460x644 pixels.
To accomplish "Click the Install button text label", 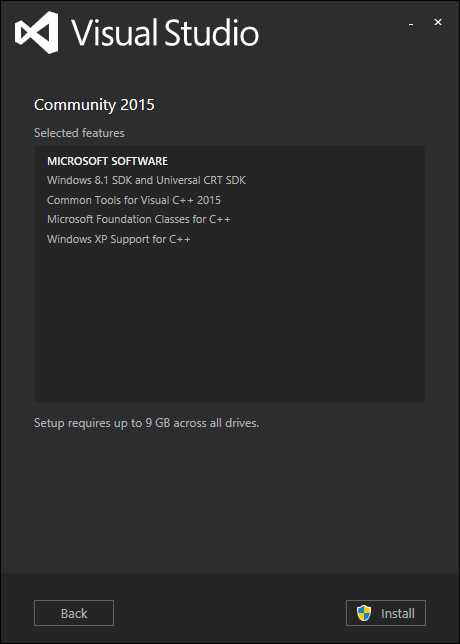I will pyautogui.click(x=398, y=614).
